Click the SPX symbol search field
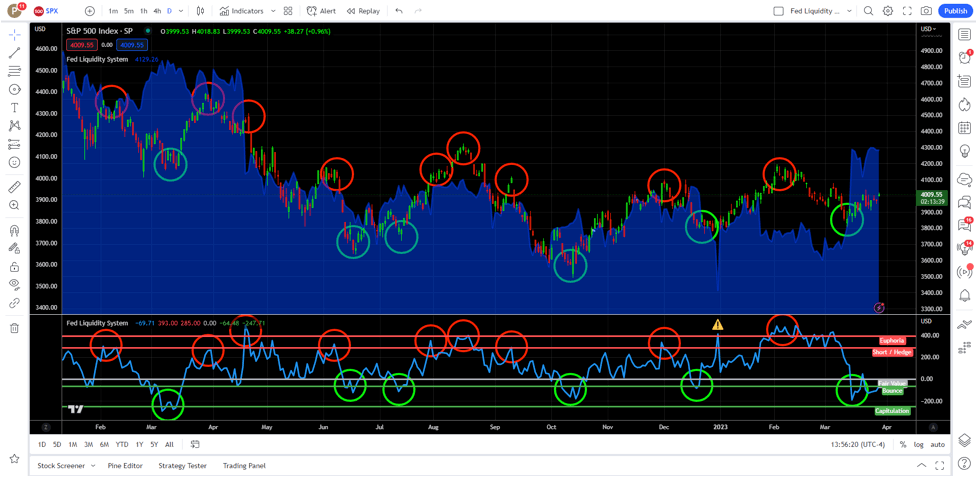 [52, 11]
